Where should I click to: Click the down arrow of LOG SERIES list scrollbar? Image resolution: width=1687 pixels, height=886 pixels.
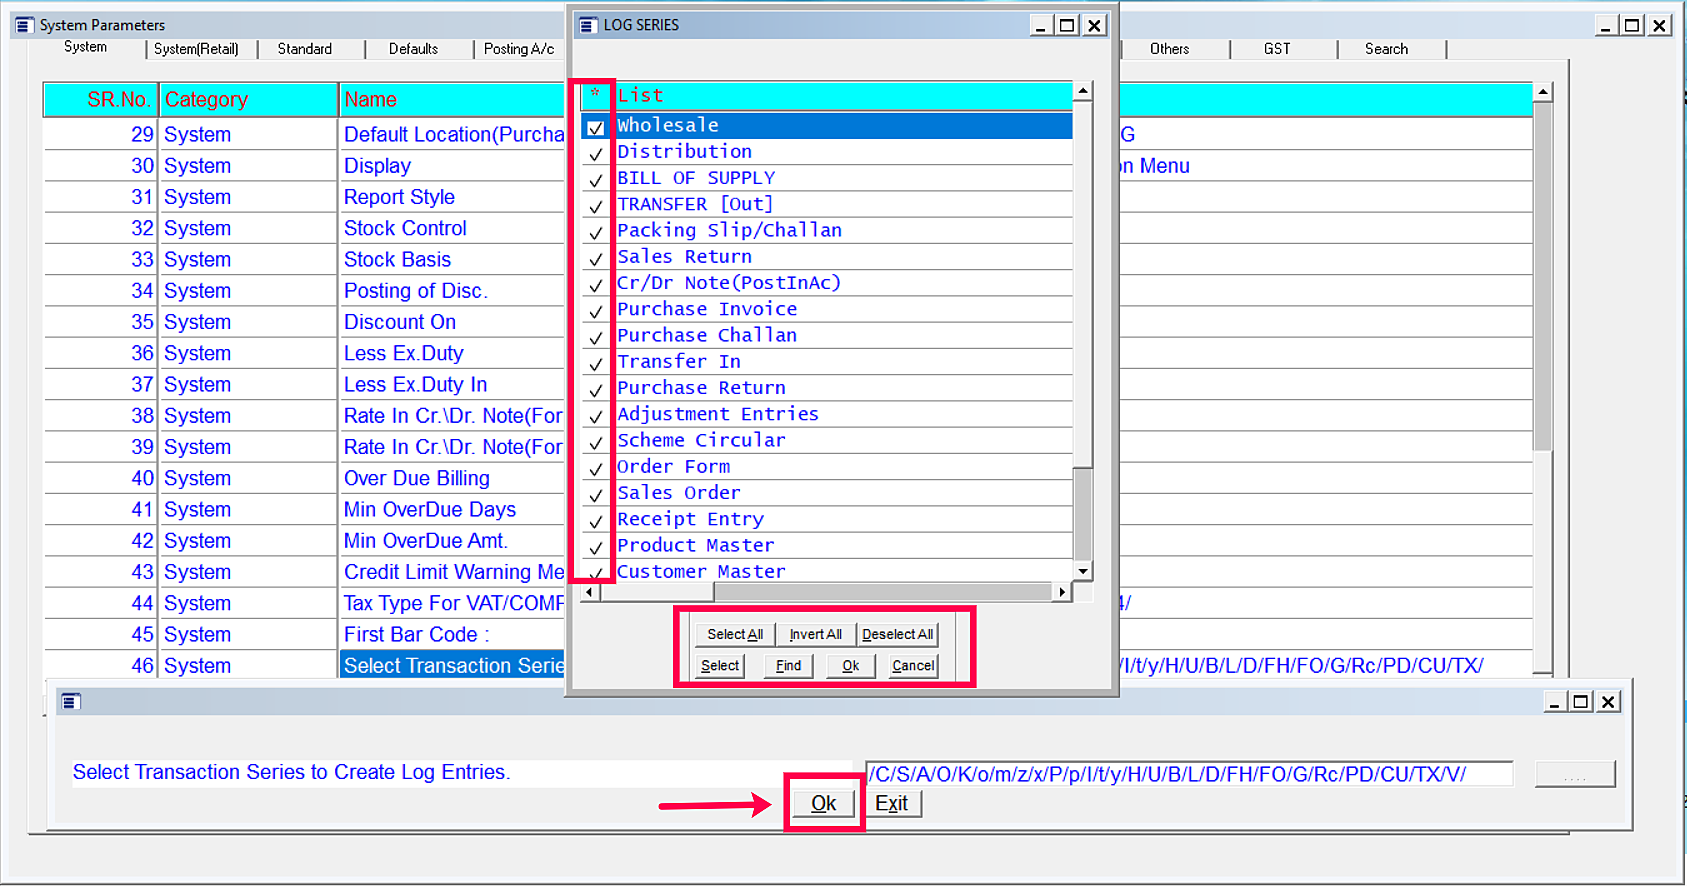1082,571
